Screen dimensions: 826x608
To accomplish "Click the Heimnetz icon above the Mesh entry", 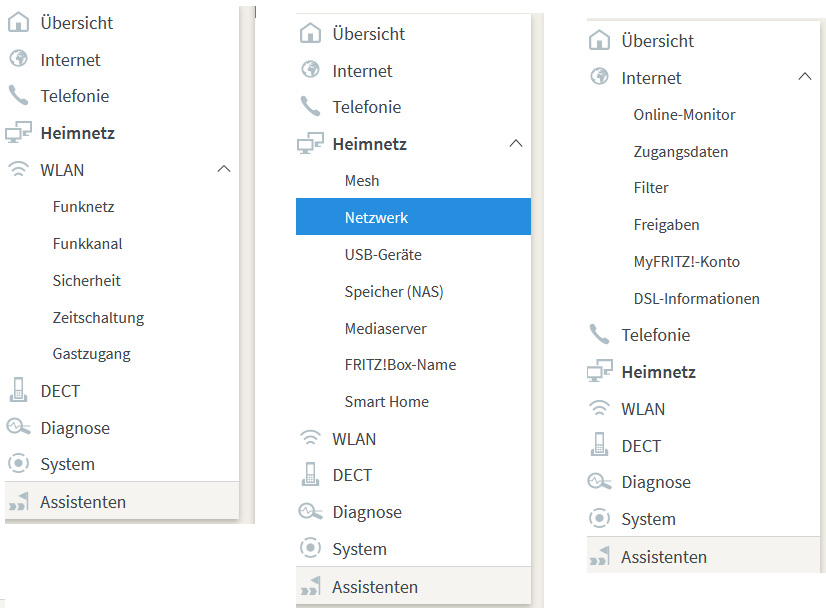I will point(311,144).
